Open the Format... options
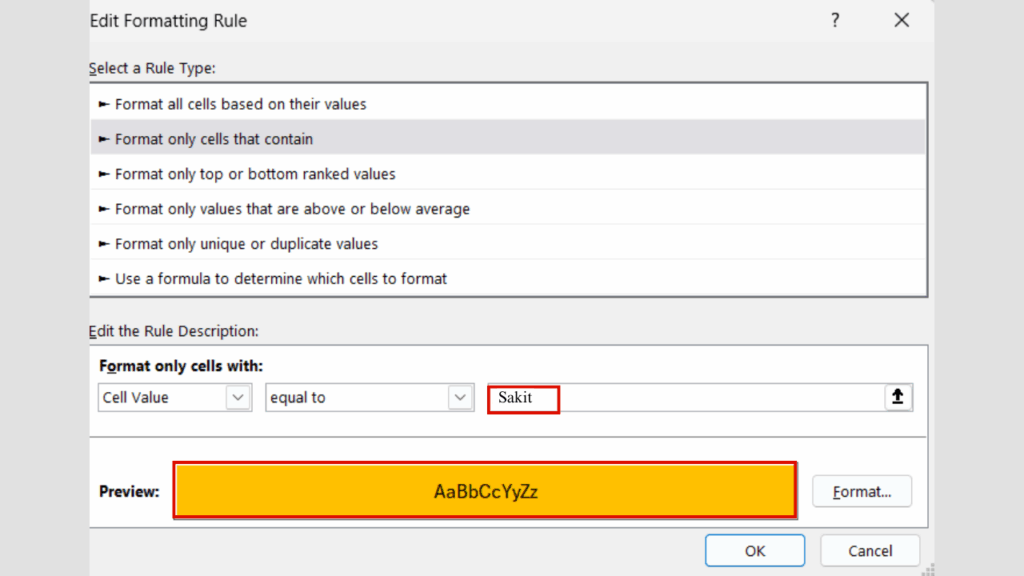 click(861, 491)
